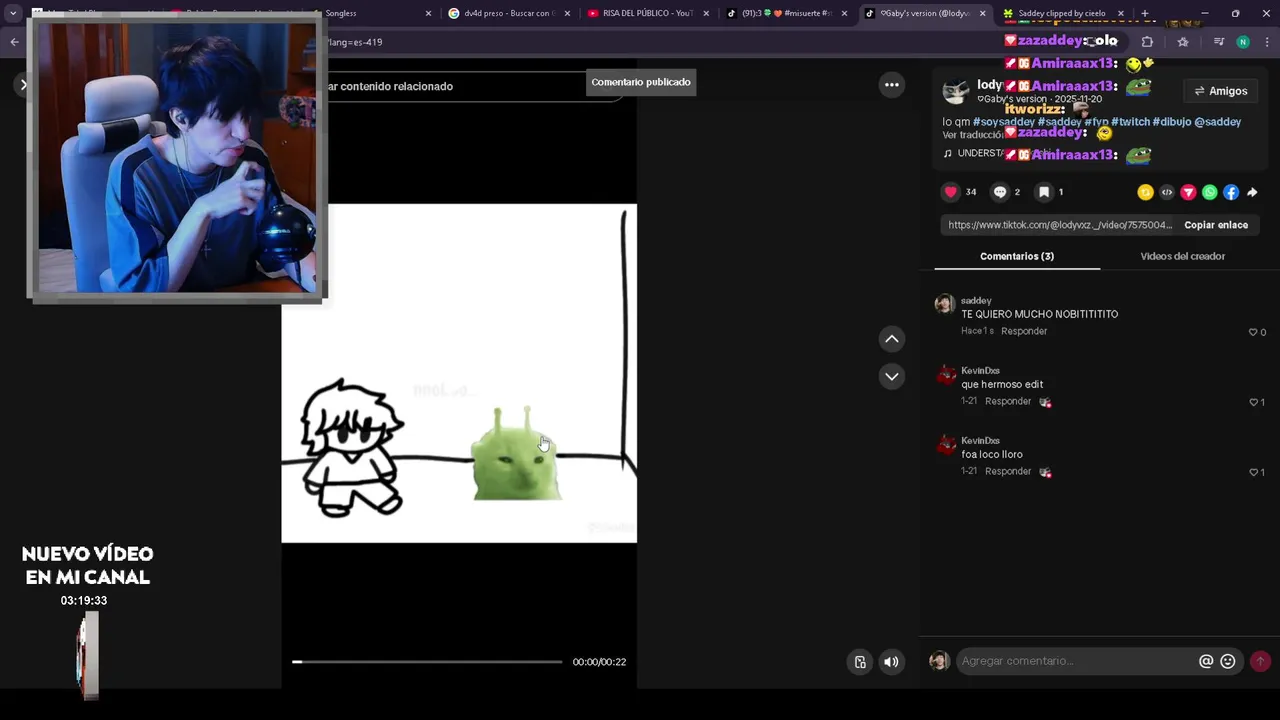Open hashtag #dibujo
Screen dimensions: 1280x720
[1172, 122]
